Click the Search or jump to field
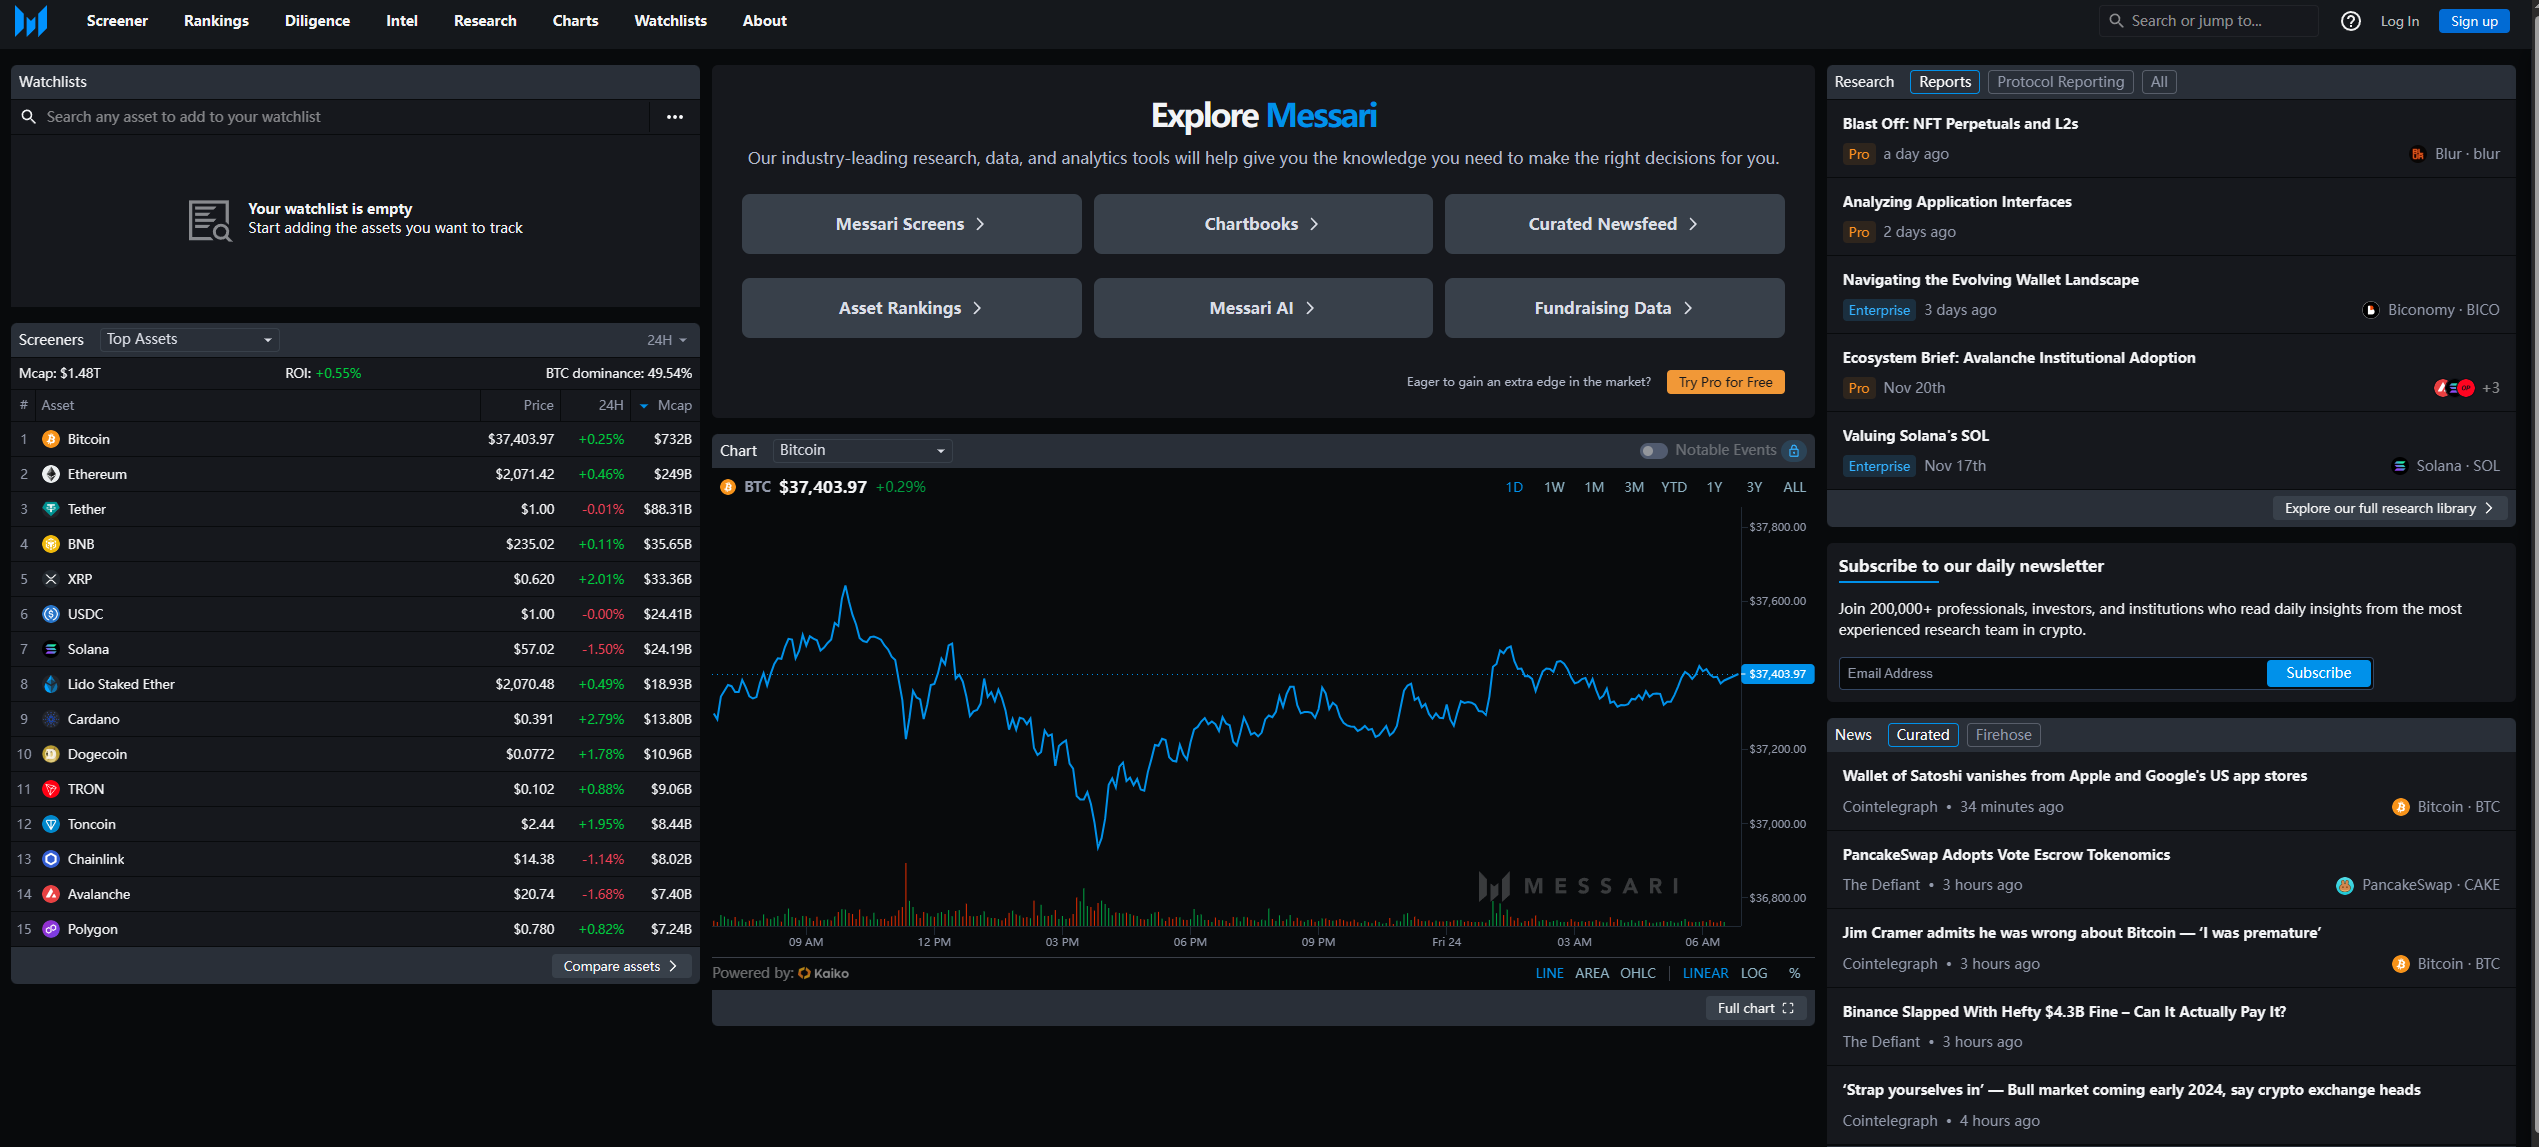The image size is (2539, 1147). (2208, 21)
